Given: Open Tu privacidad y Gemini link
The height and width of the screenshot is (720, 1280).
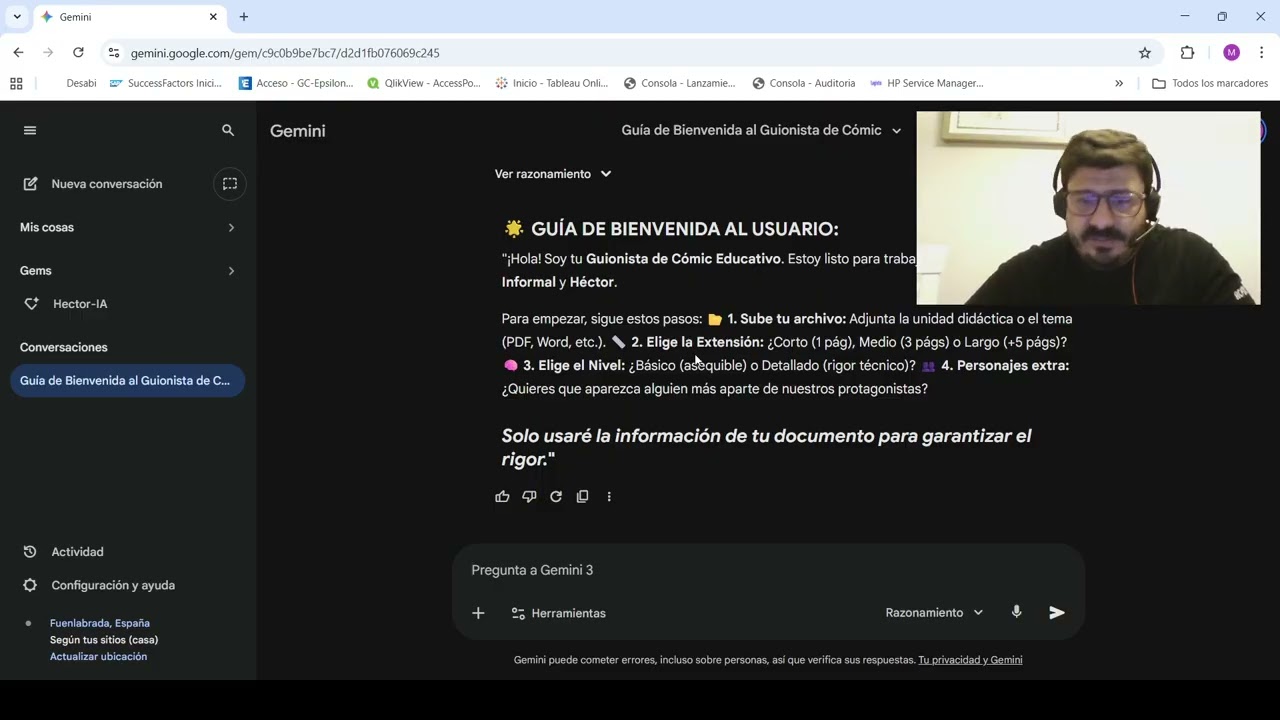Looking at the screenshot, I should point(970,660).
